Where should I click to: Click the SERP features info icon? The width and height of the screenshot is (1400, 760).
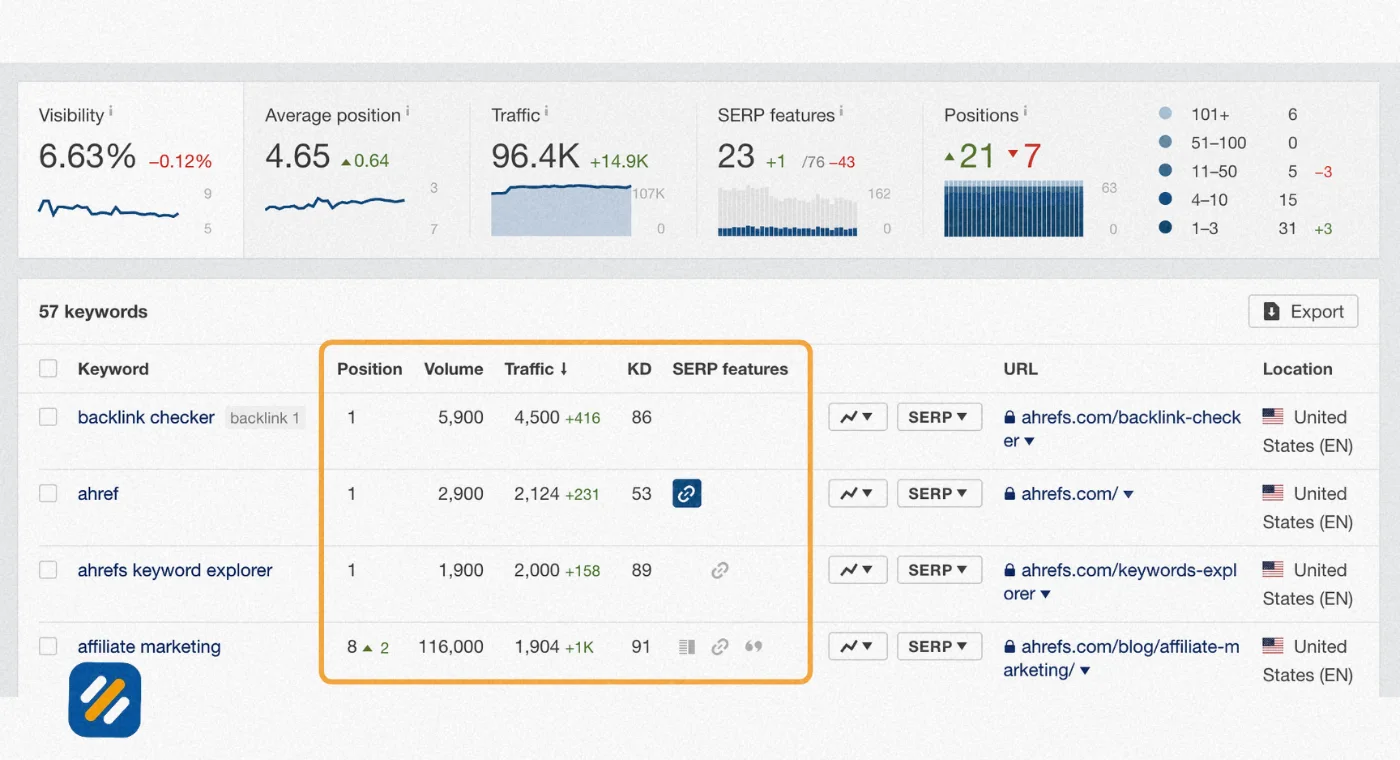tap(841, 110)
